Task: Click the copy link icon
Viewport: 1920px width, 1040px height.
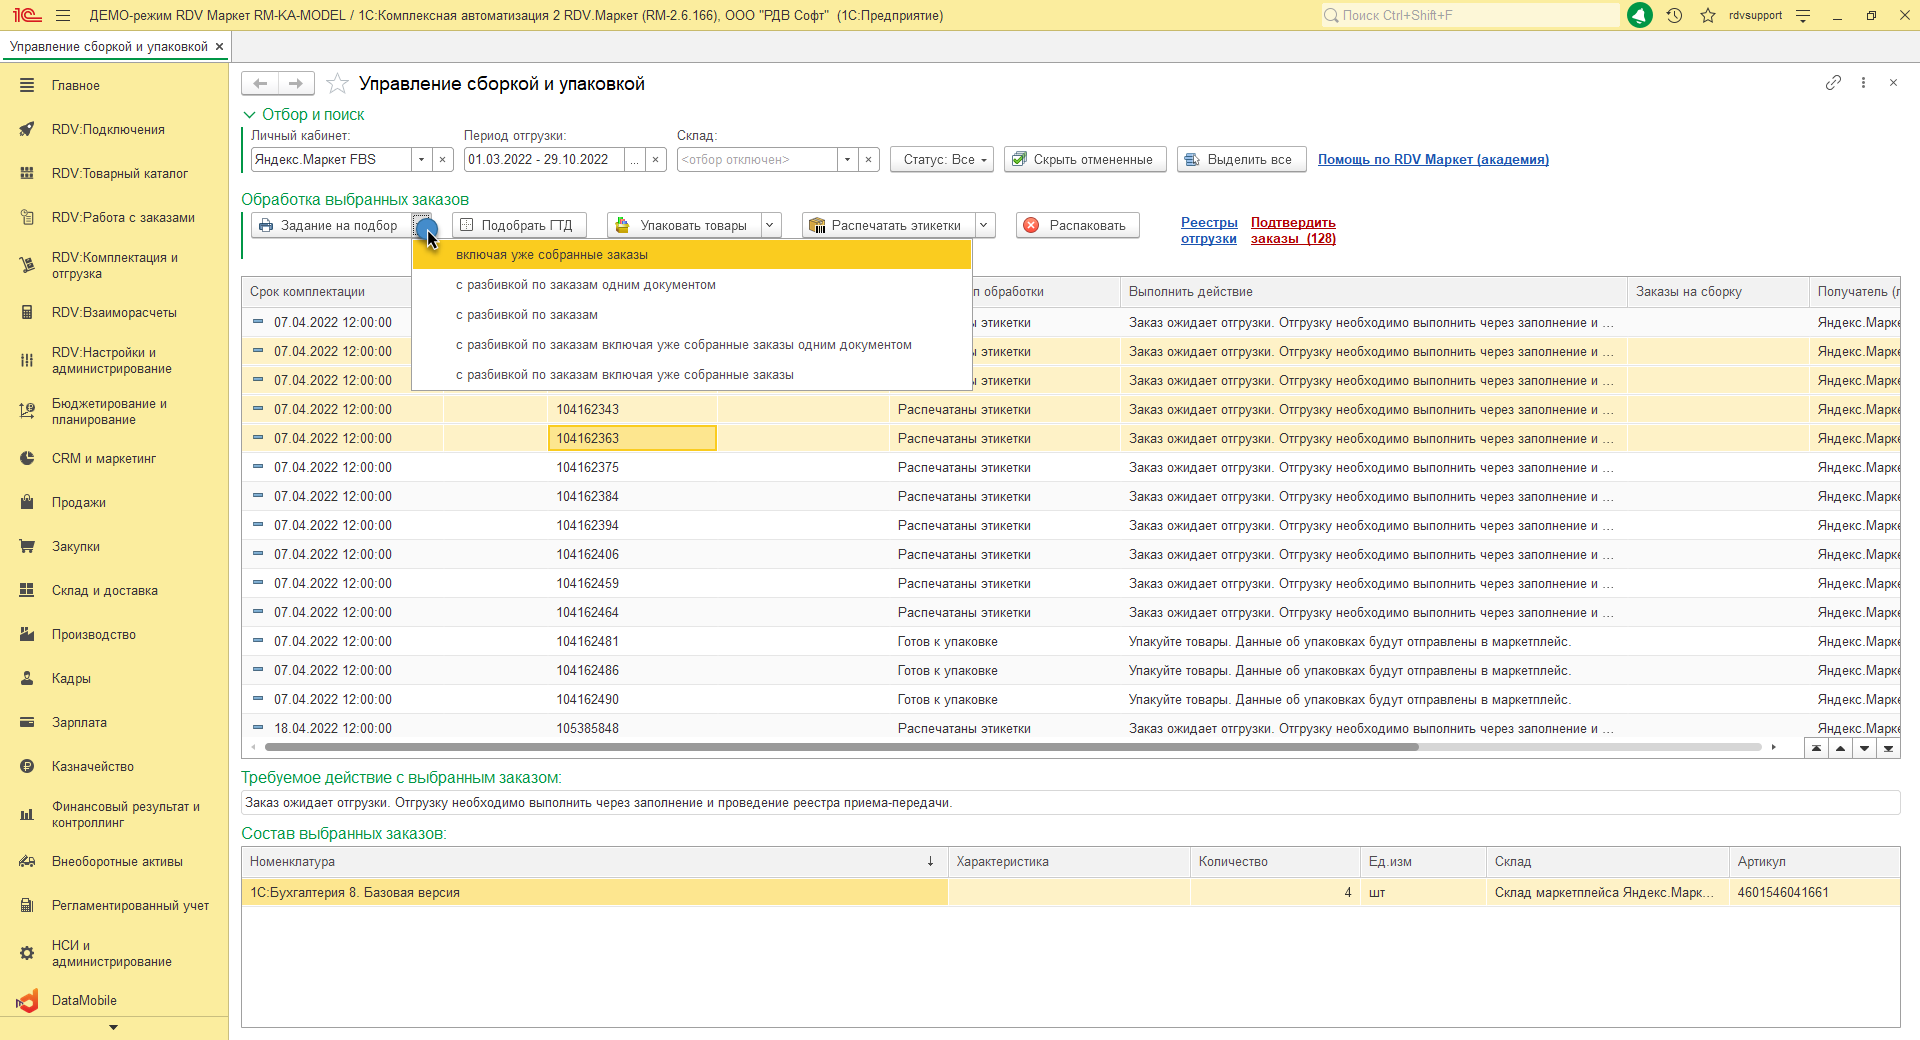Action: (x=1833, y=83)
